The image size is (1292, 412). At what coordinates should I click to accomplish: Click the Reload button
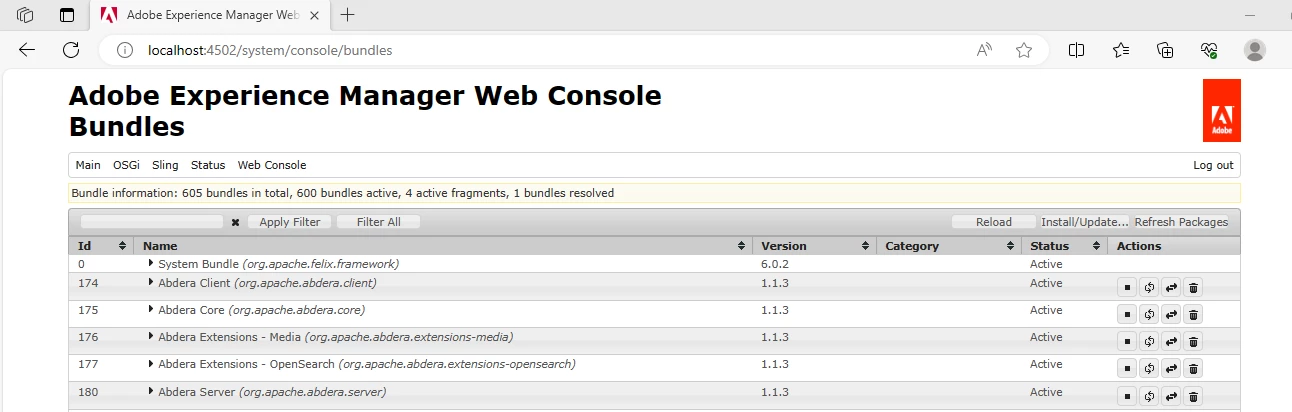coord(994,222)
